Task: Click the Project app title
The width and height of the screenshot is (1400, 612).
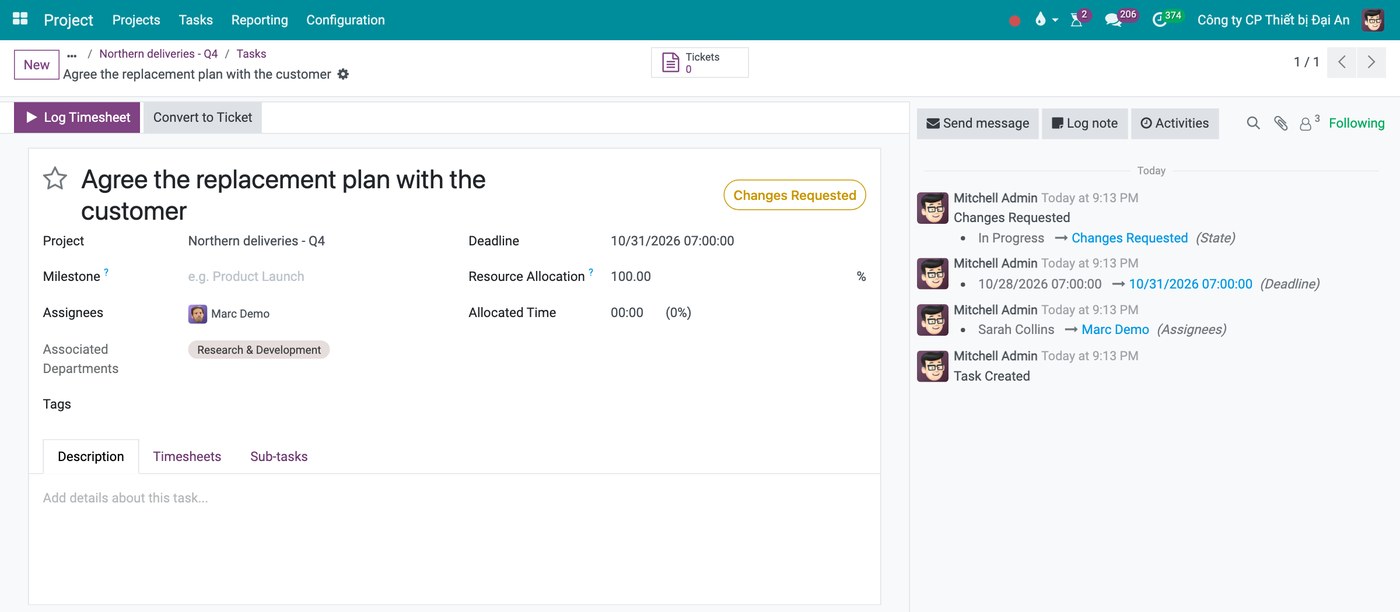Action: pos(69,20)
